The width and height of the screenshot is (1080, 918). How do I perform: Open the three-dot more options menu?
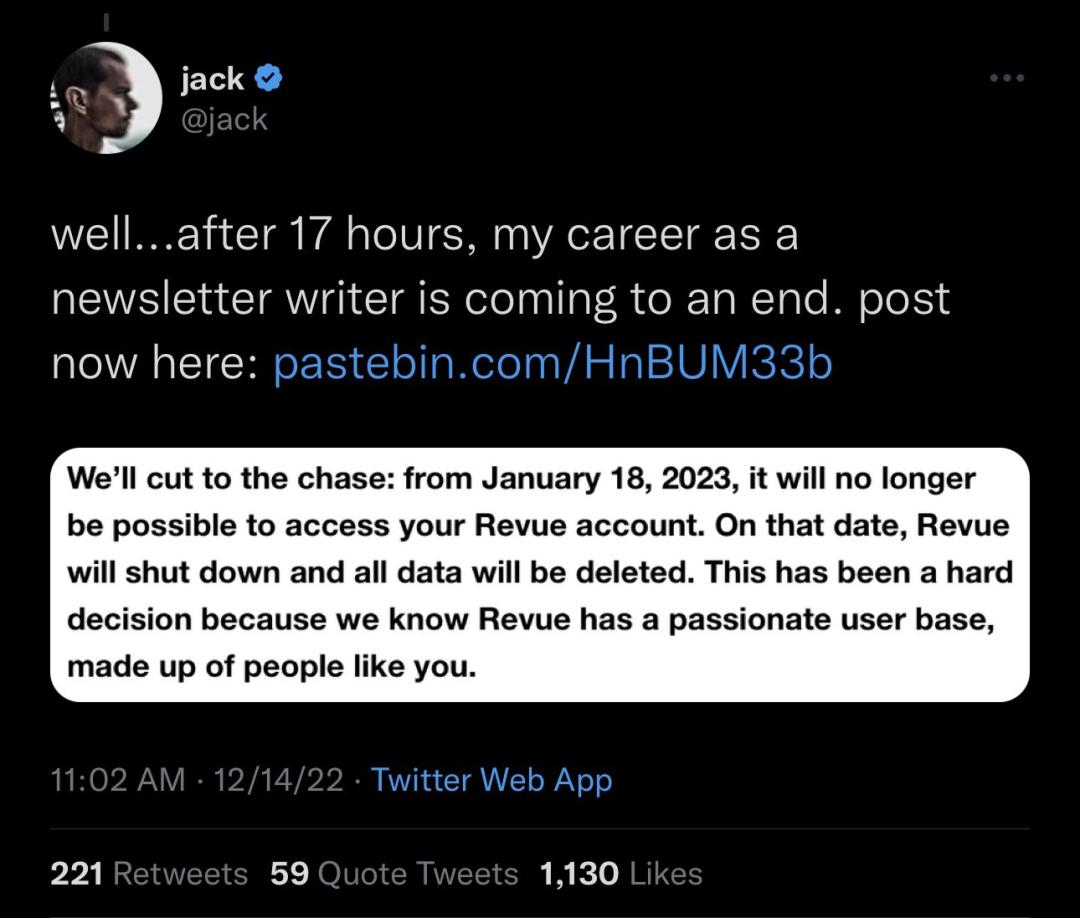point(1006,78)
